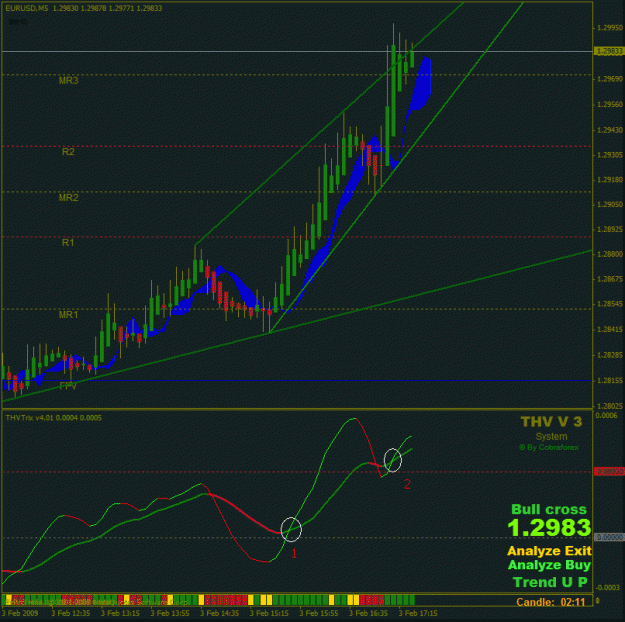This screenshot has height=622, width=625.
Task: Select the MR1 pivot level label
Action: [69, 315]
